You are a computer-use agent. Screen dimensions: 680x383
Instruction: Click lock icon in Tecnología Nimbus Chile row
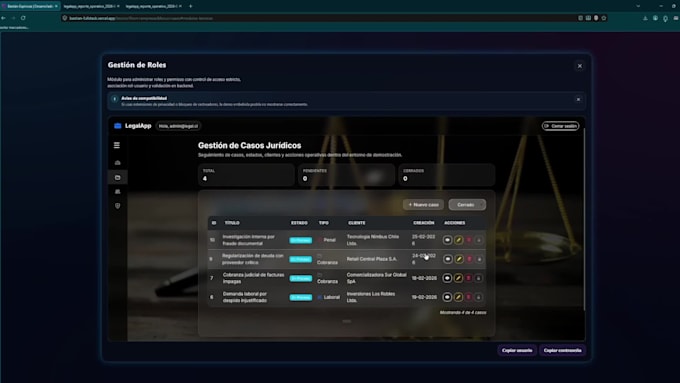[479, 240]
